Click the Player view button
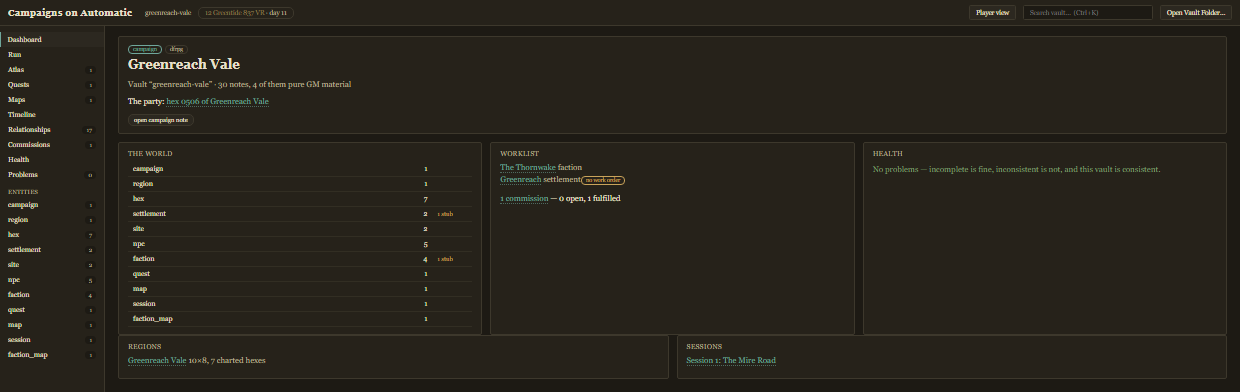The height and width of the screenshot is (392, 1240). click(x=992, y=12)
